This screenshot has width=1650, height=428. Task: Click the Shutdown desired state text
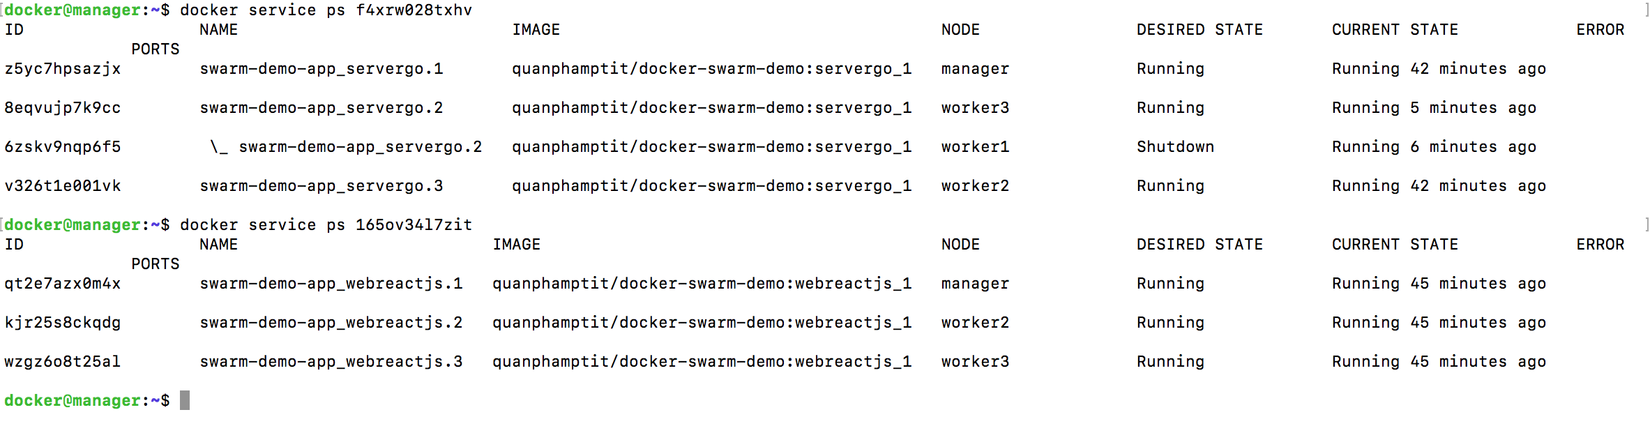1175,147
